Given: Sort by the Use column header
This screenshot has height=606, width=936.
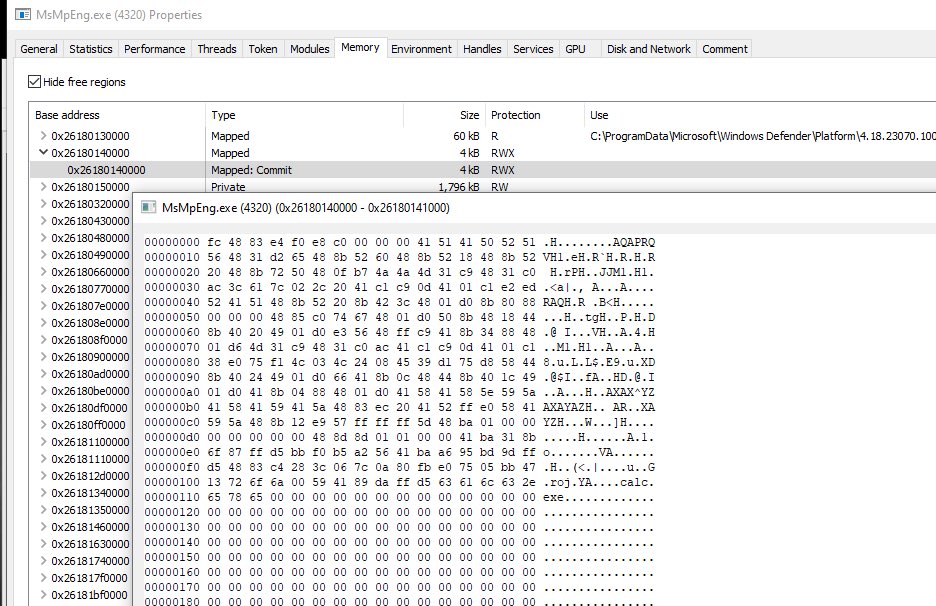Looking at the screenshot, I should 760,115.
